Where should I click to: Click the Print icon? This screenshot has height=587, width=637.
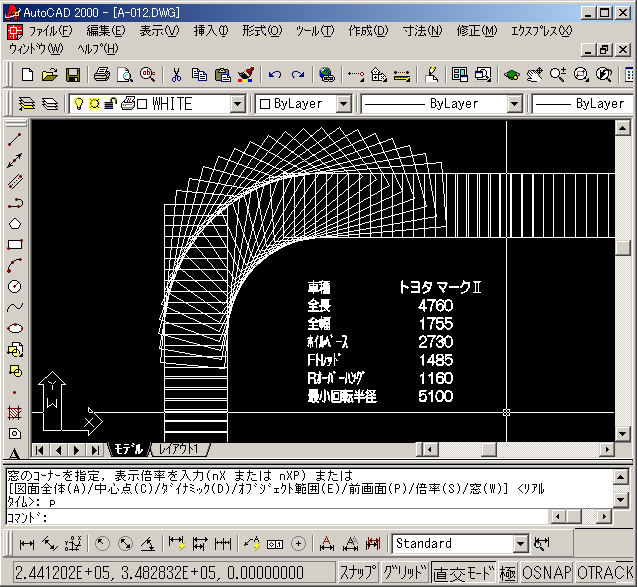102,75
